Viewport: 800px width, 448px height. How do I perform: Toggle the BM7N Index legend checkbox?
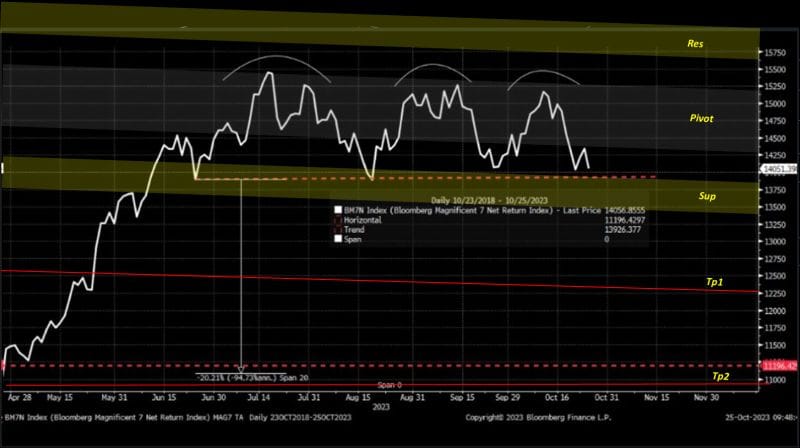[338, 210]
